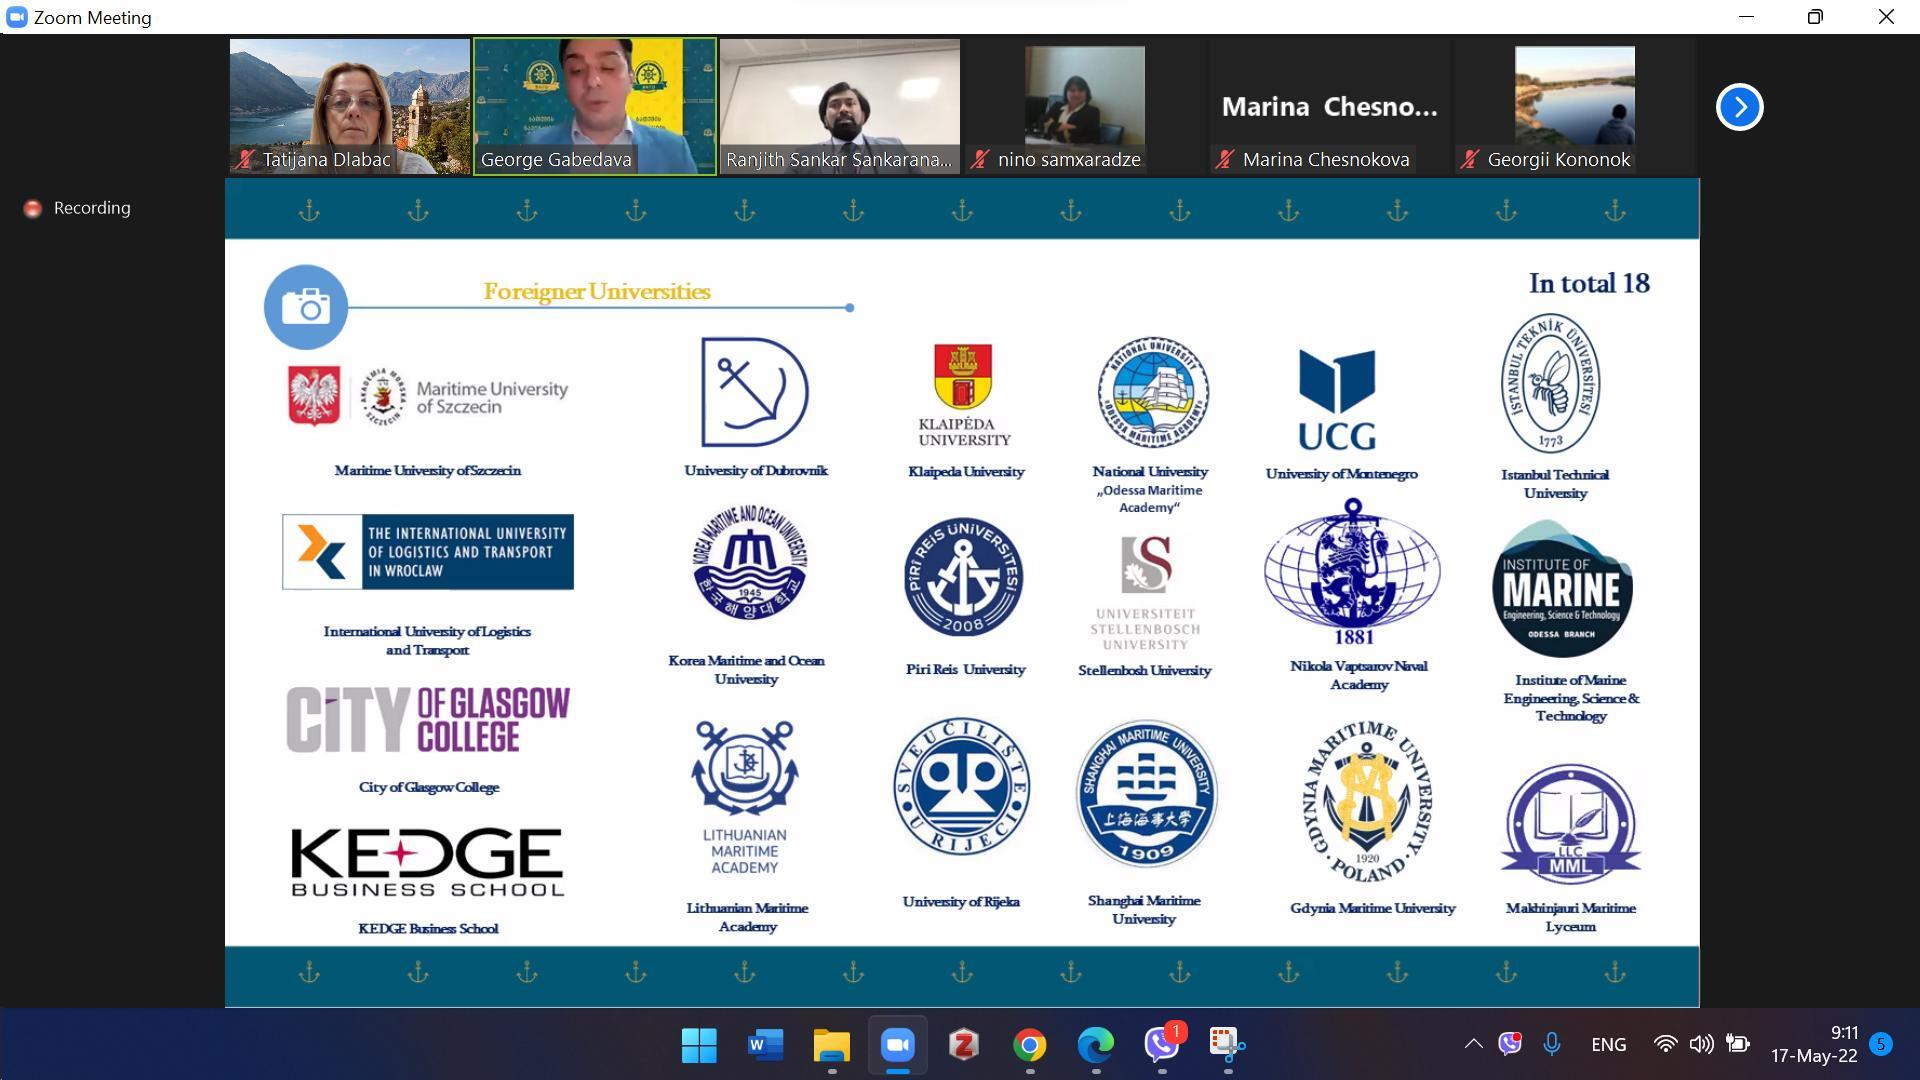Screen dimensions: 1920x1080
Task: Click the 'Stellenbosh University' caption
Action: [x=1144, y=670]
